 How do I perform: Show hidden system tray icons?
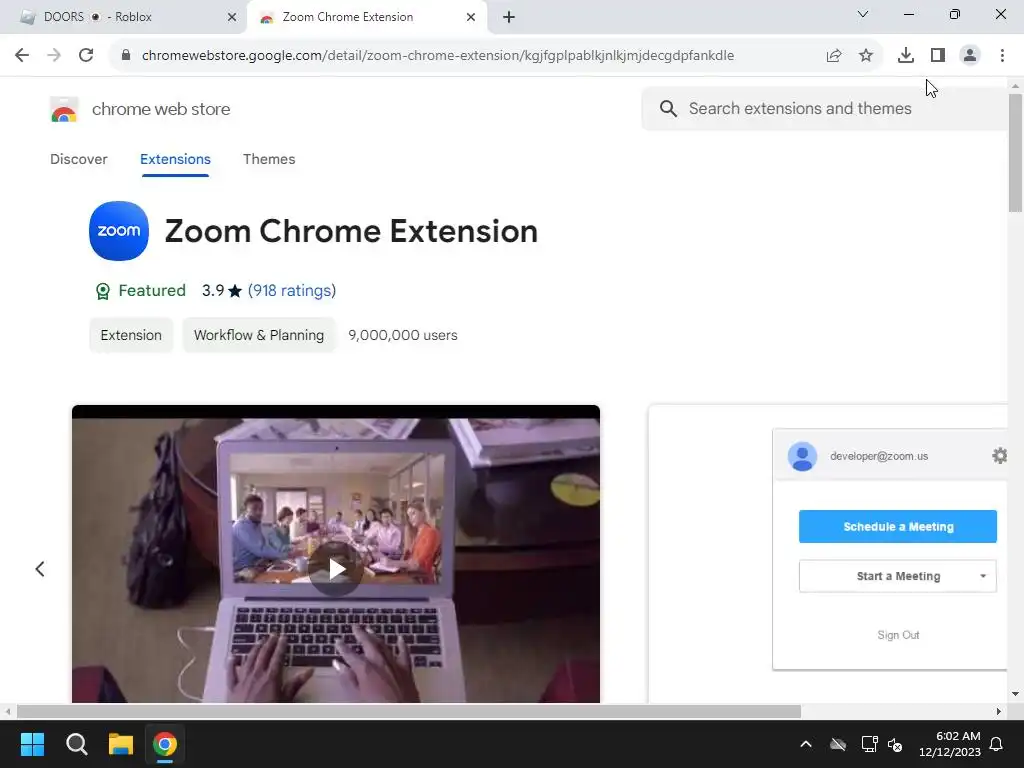[x=806, y=744]
